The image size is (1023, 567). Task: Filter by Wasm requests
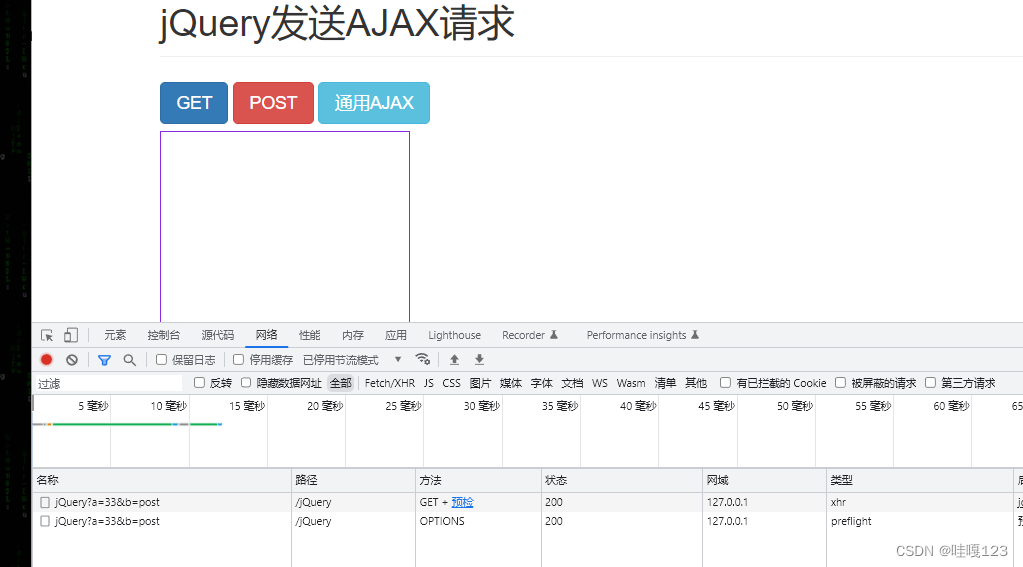[x=631, y=383]
